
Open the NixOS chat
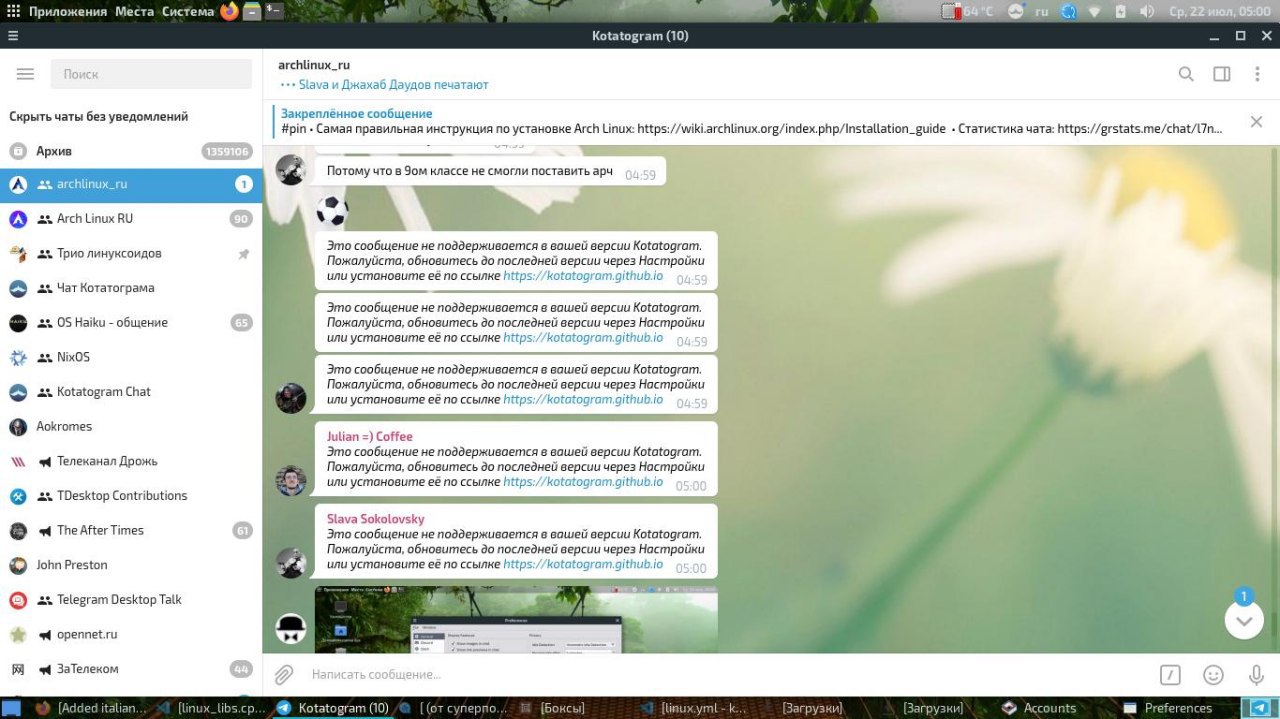coord(131,357)
